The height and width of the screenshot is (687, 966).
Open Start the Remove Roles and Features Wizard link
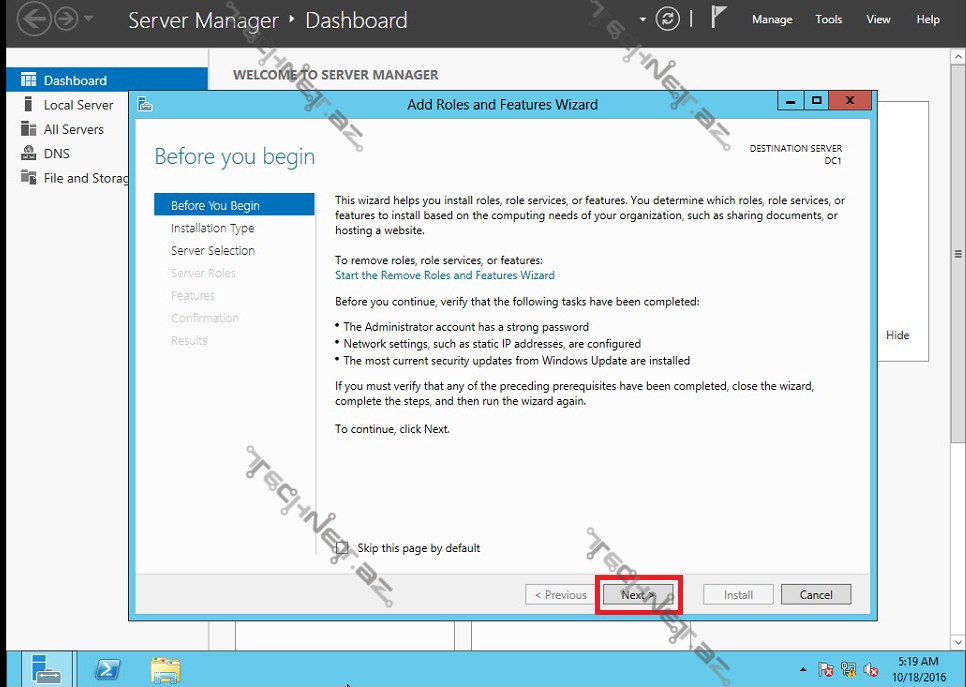444,275
